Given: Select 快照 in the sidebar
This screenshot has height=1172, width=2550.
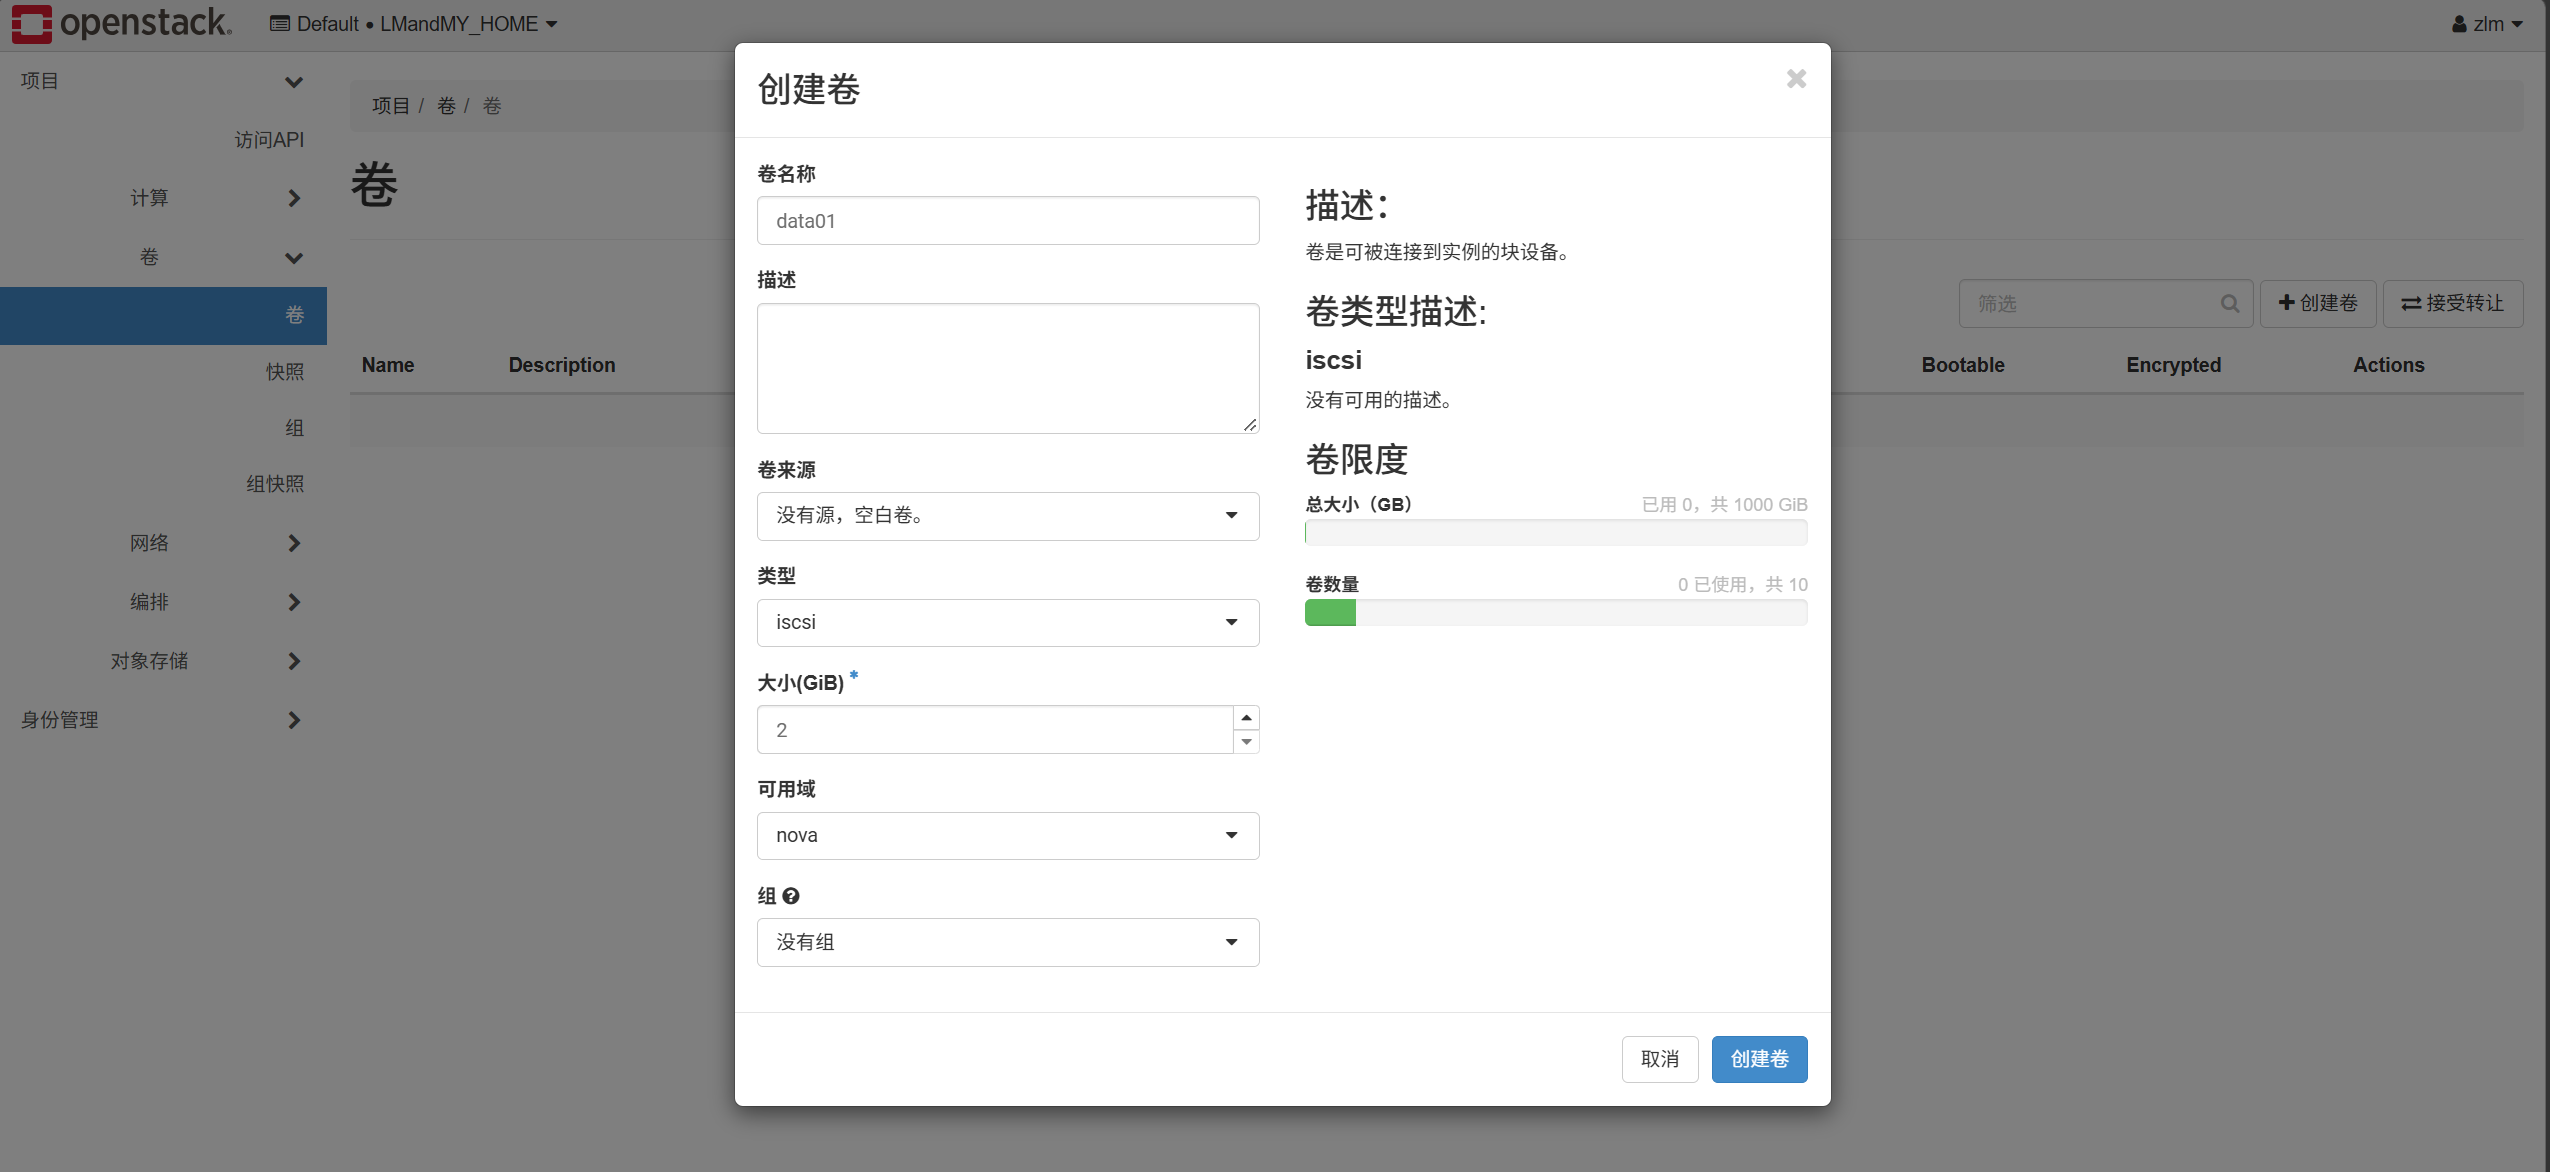Looking at the screenshot, I should pyautogui.click(x=285, y=372).
